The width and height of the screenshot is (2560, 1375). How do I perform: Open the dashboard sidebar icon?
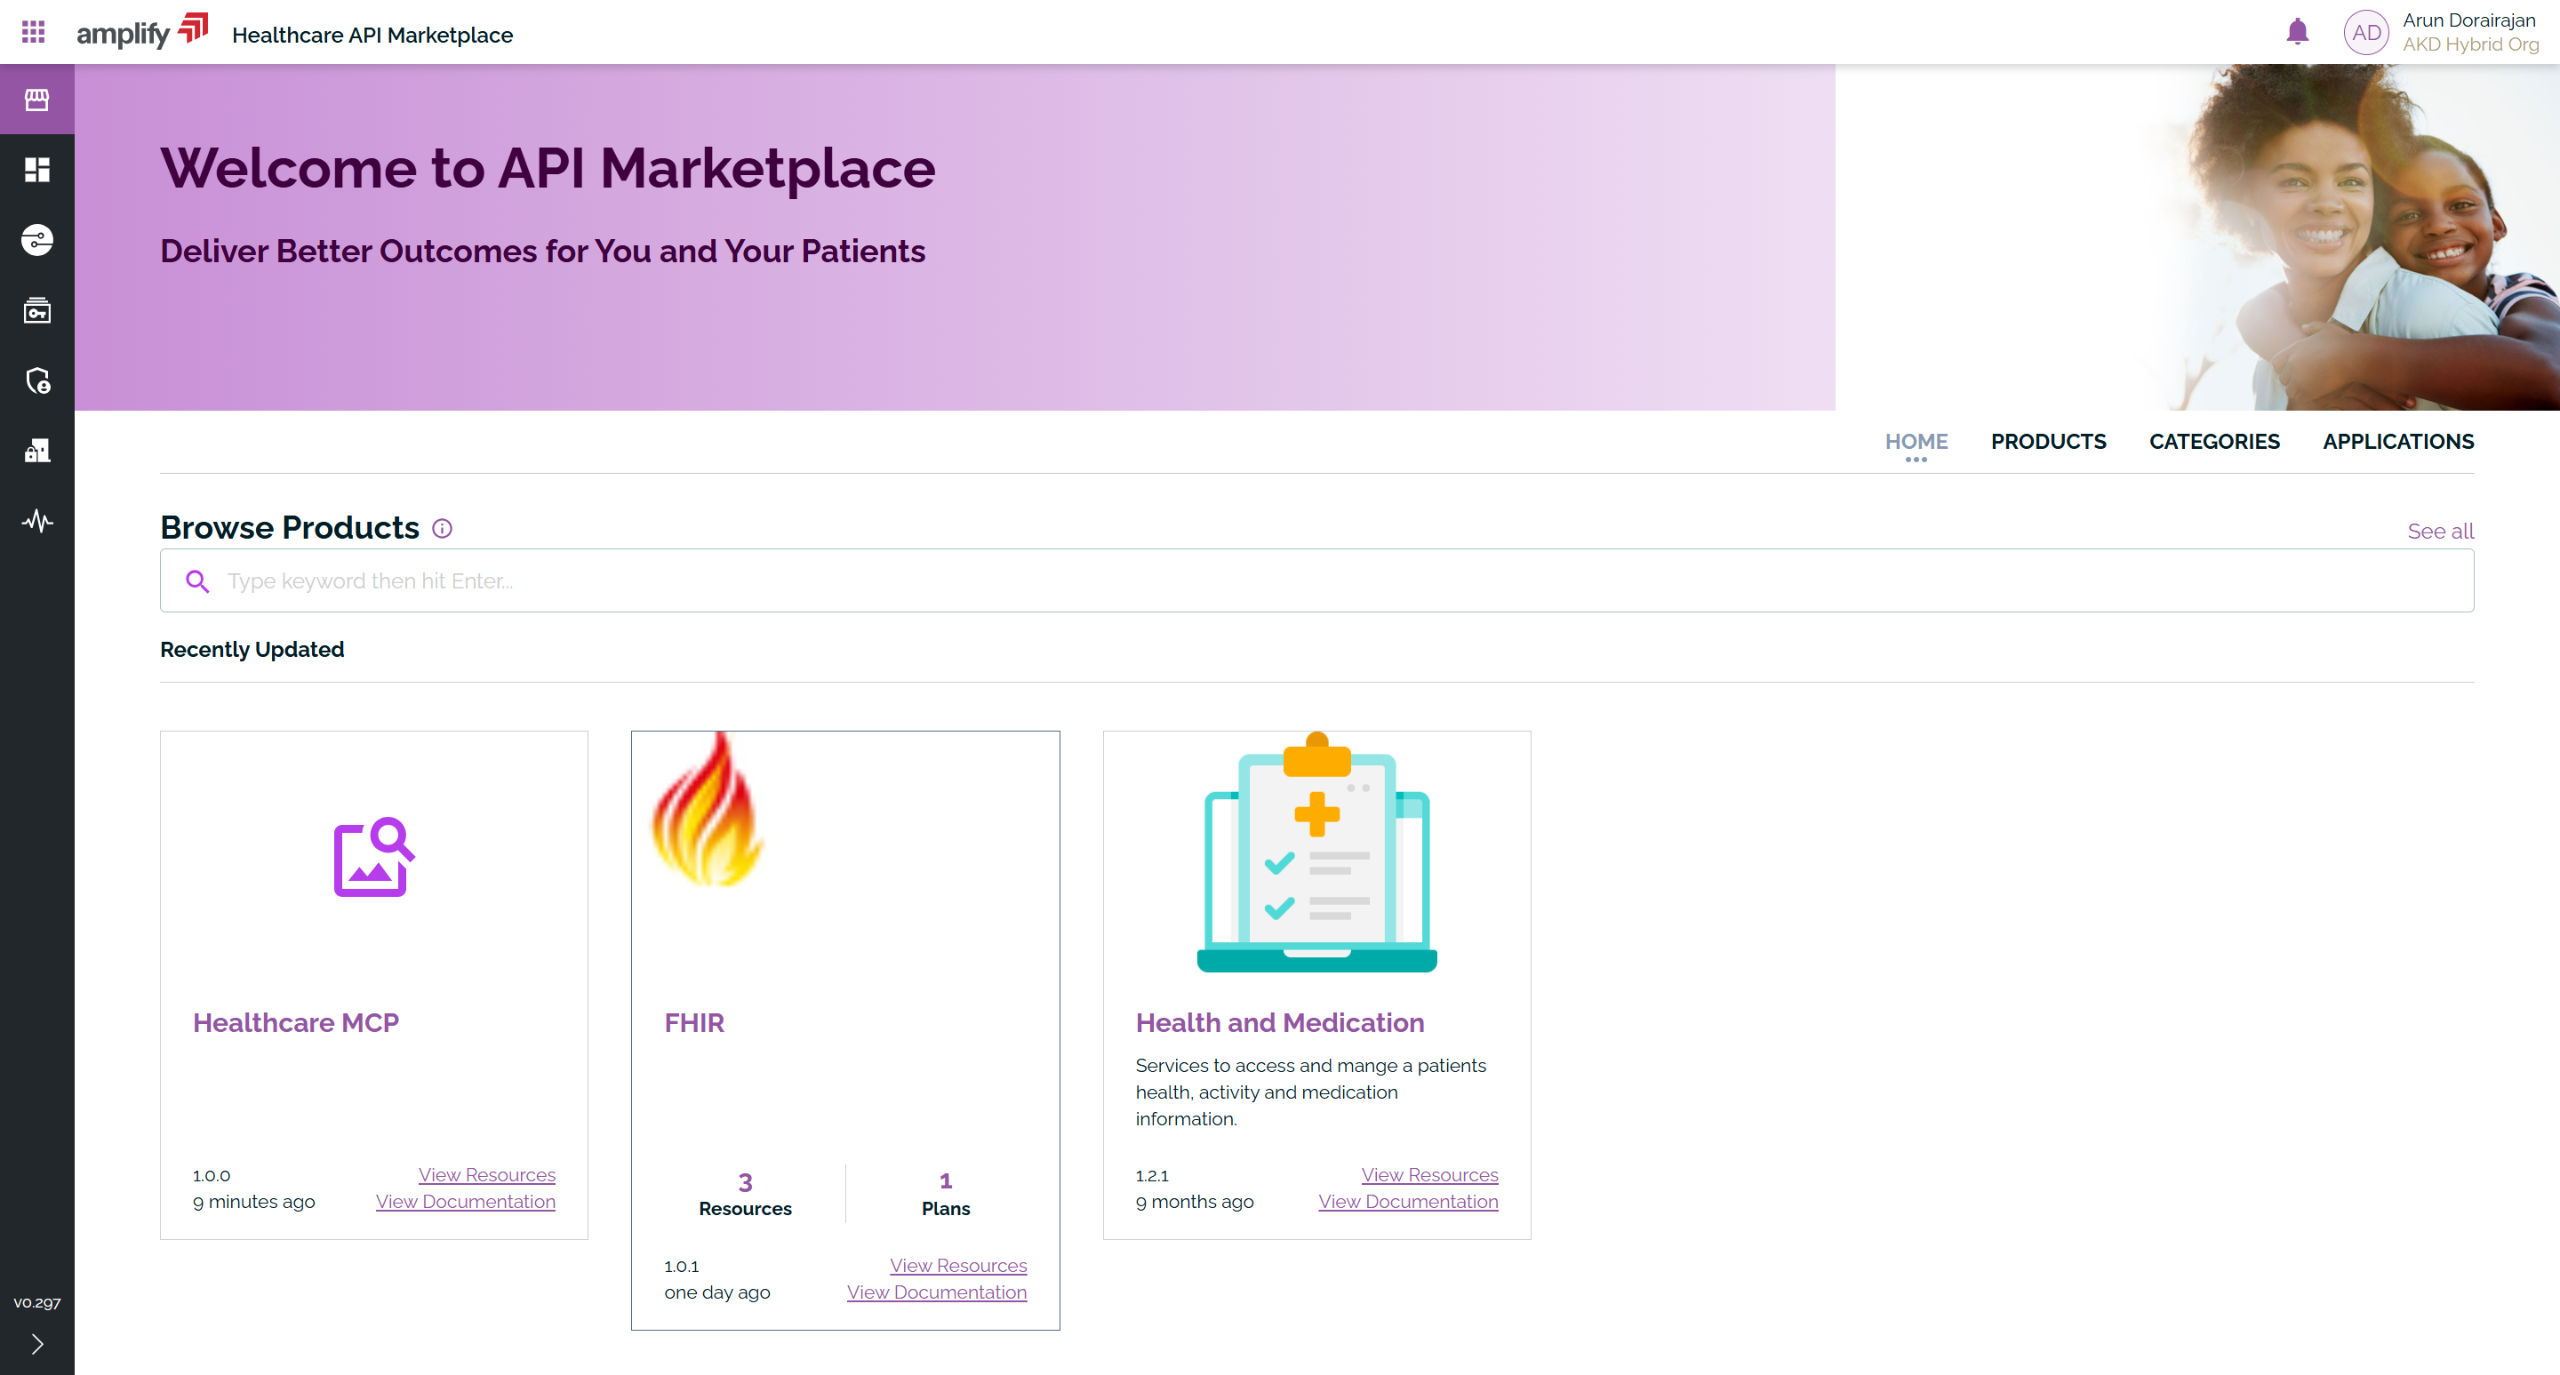tap(37, 170)
